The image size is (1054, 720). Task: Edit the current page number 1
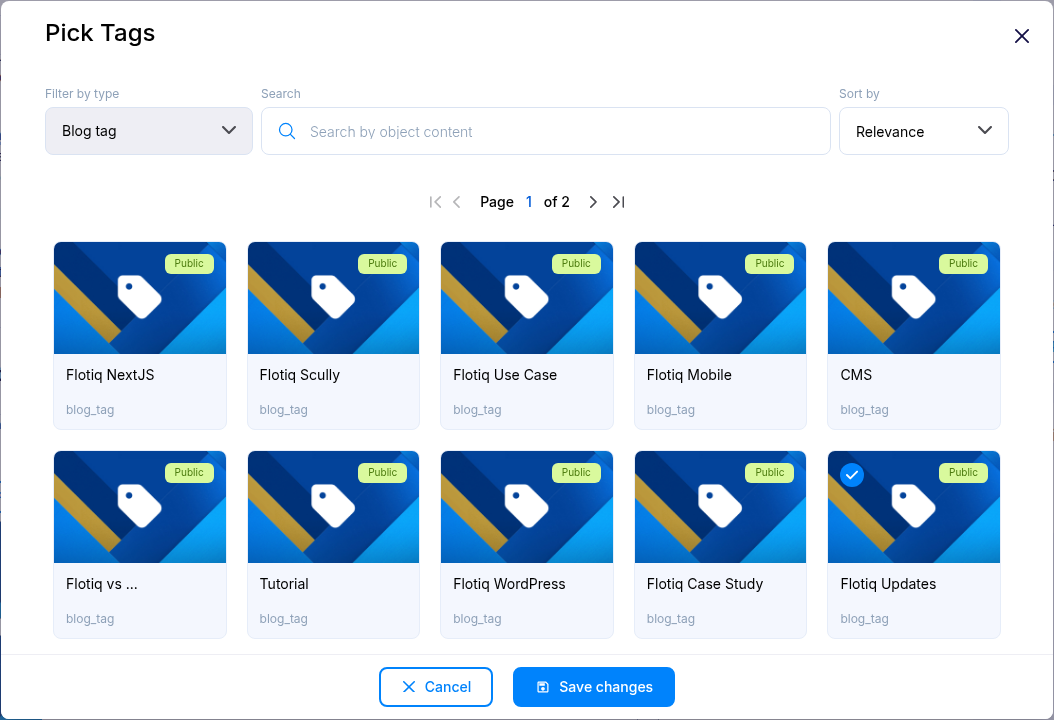point(529,202)
